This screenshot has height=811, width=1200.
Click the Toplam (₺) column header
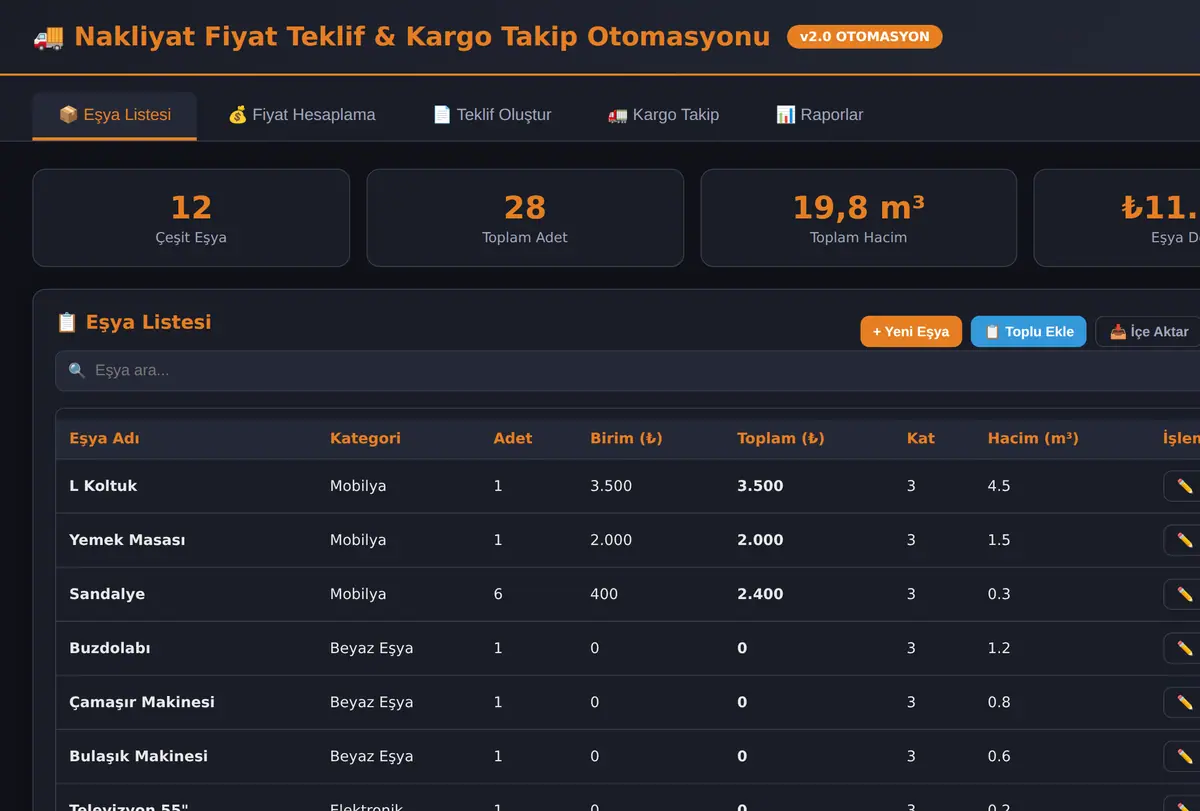(781, 439)
